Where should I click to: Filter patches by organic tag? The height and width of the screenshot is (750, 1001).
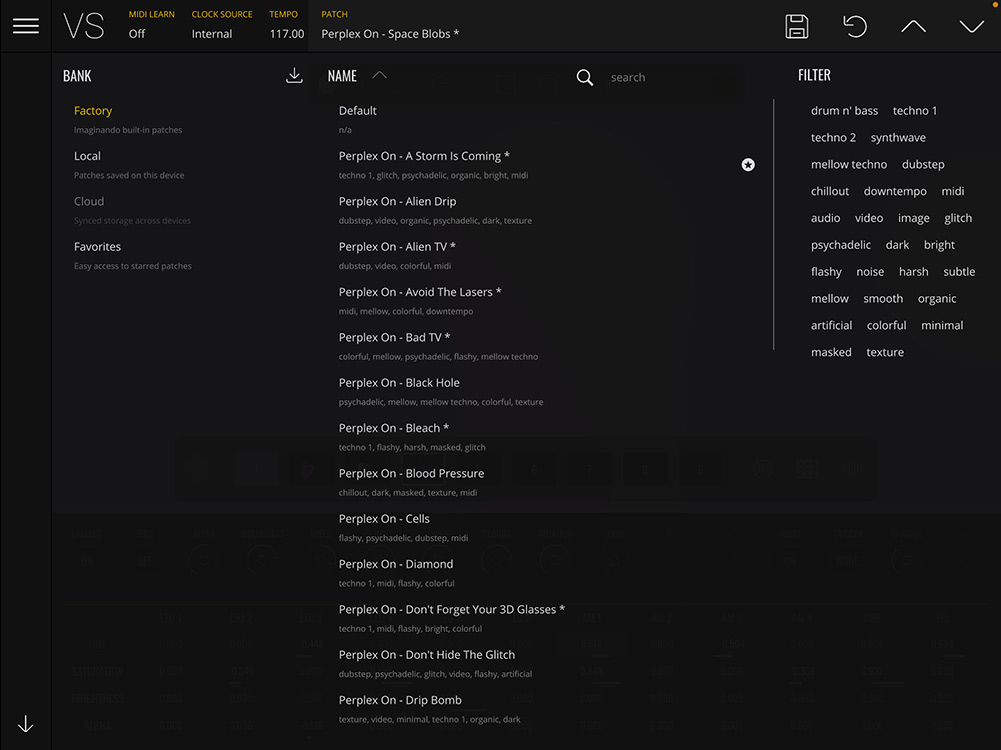coord(936,298)
